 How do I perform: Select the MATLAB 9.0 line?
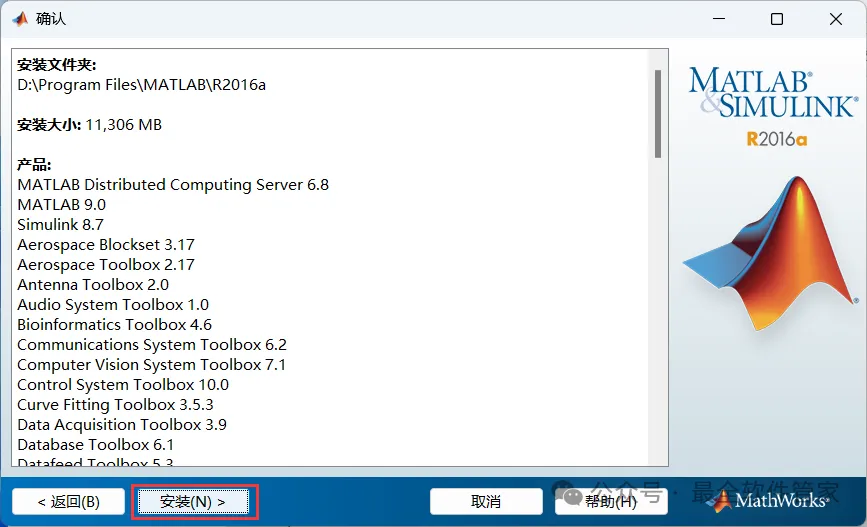61,205
